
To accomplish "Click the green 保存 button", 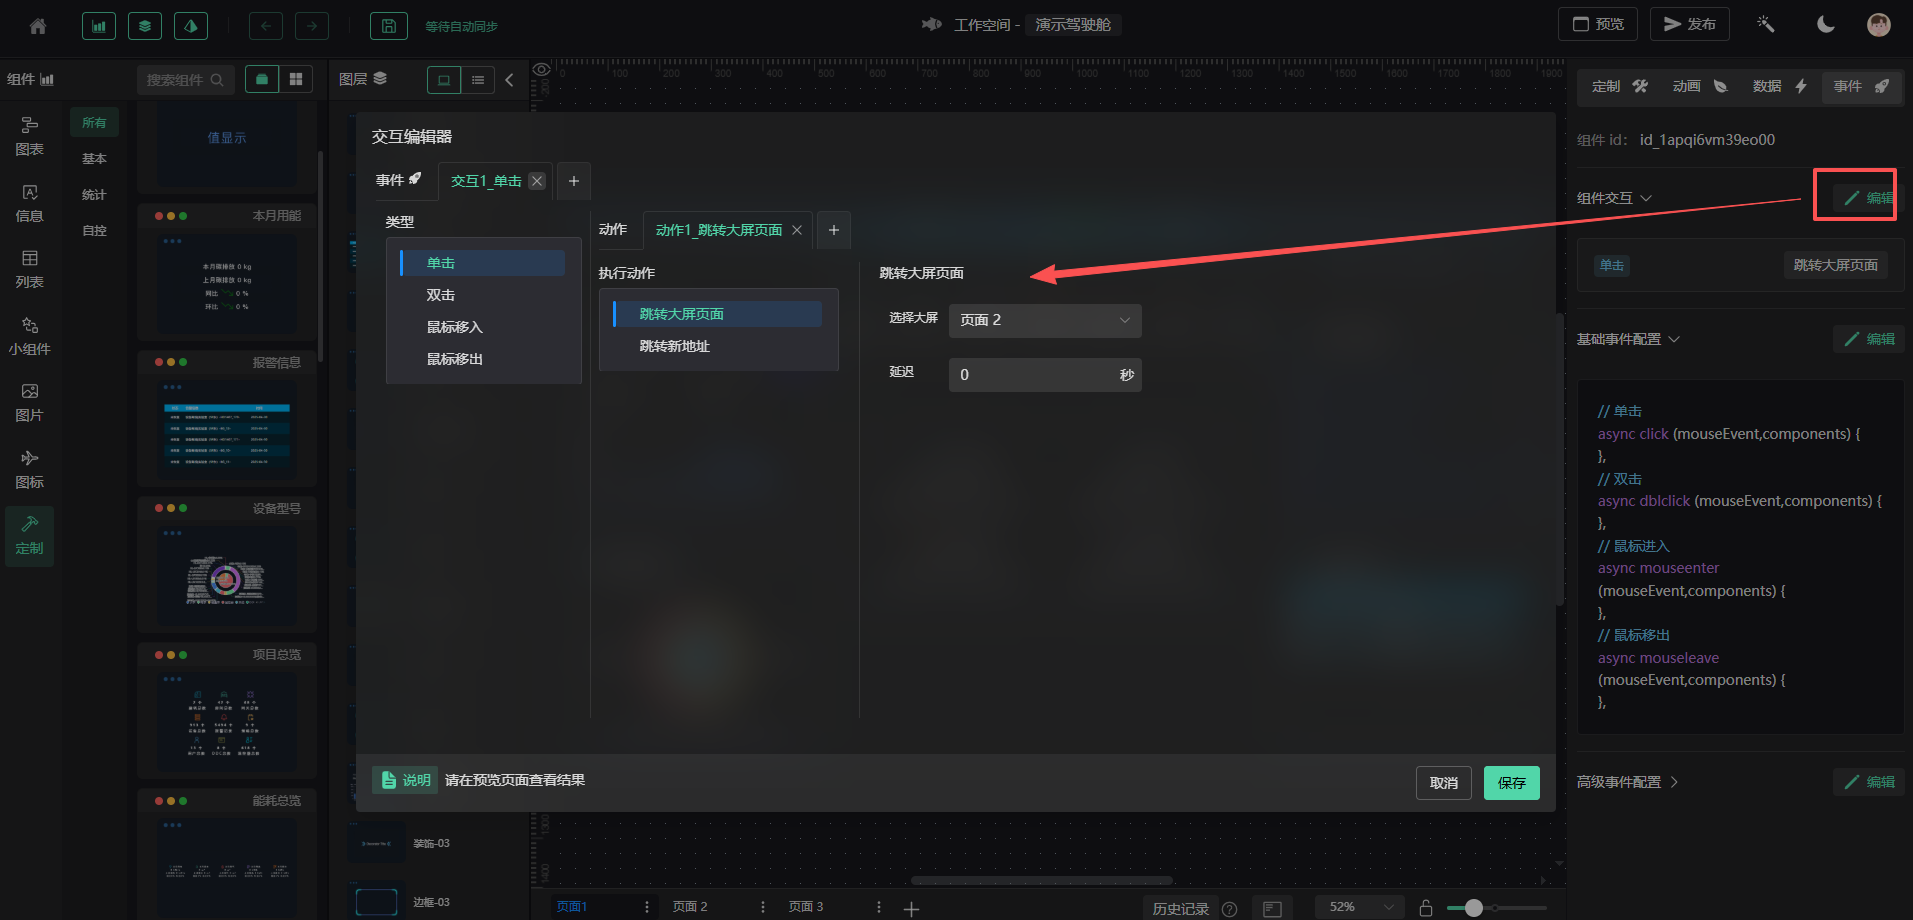I will tap(1511, 783).
